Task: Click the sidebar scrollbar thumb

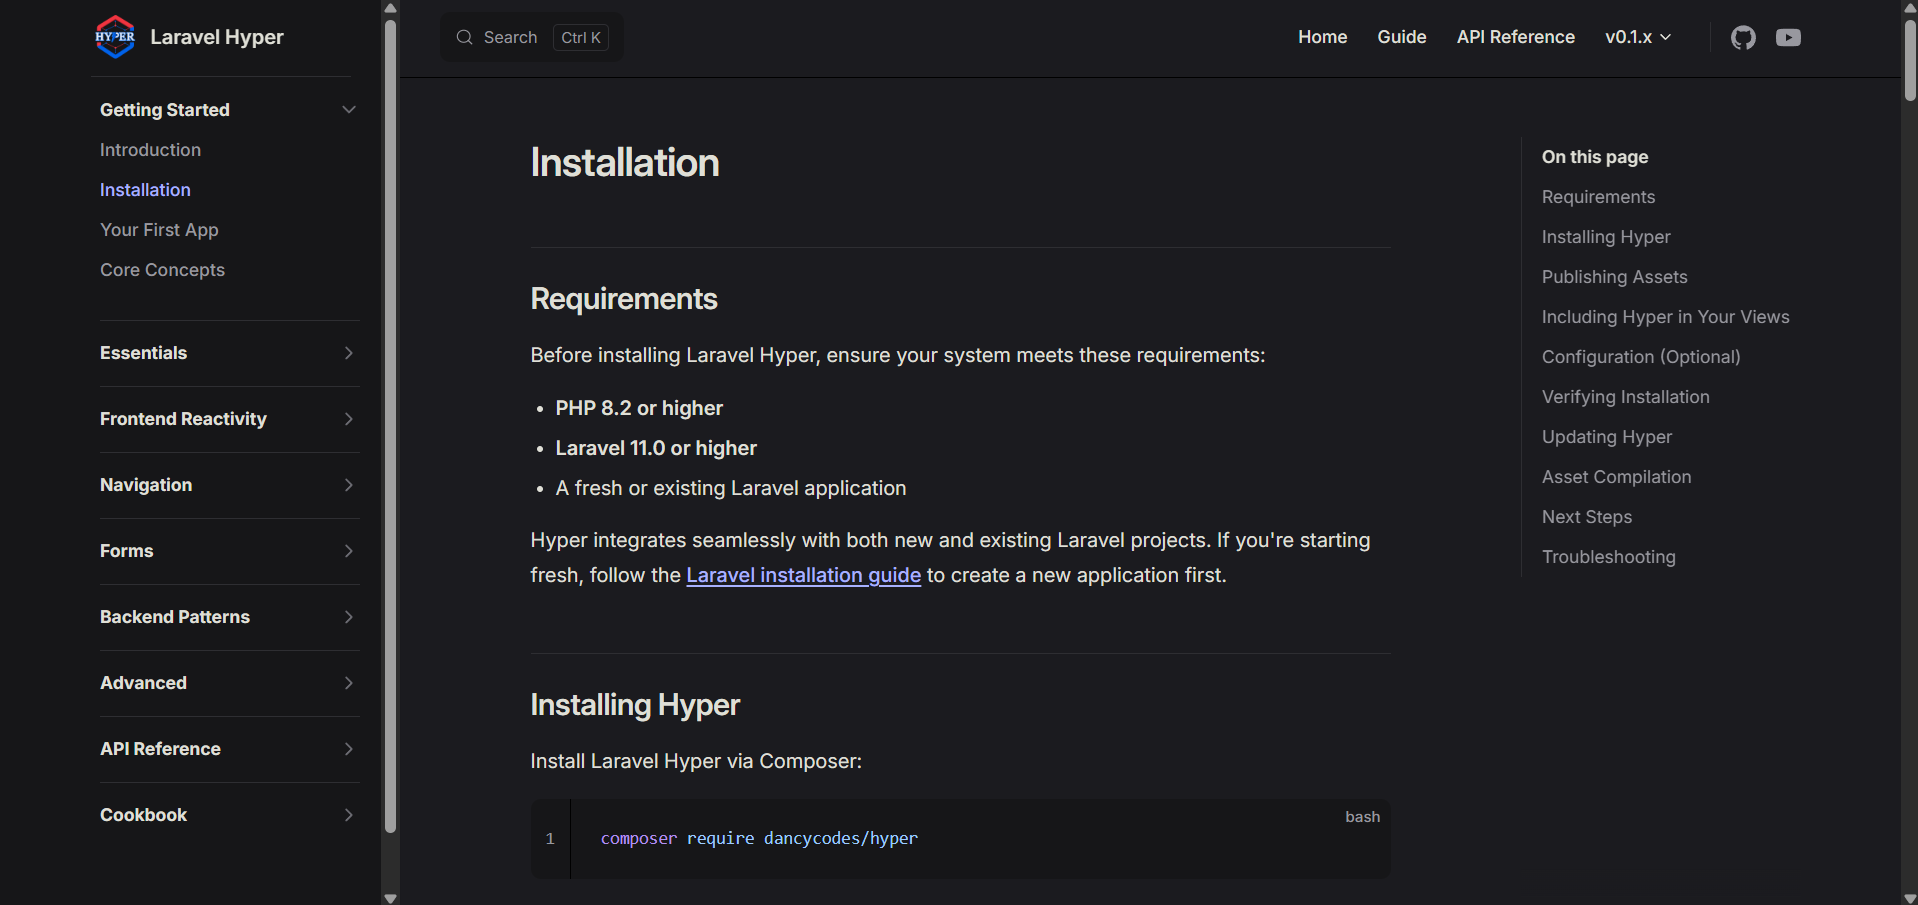Action: [390, 425]
